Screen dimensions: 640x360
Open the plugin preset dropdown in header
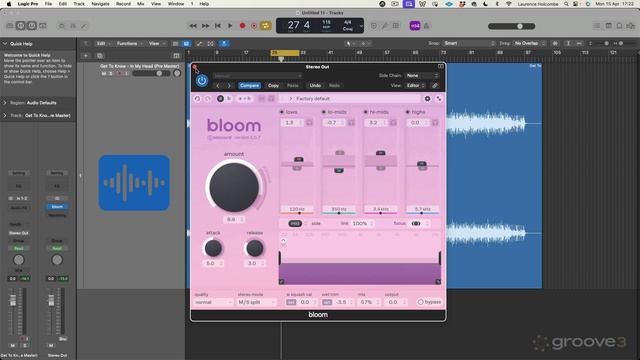coord(258,76)
